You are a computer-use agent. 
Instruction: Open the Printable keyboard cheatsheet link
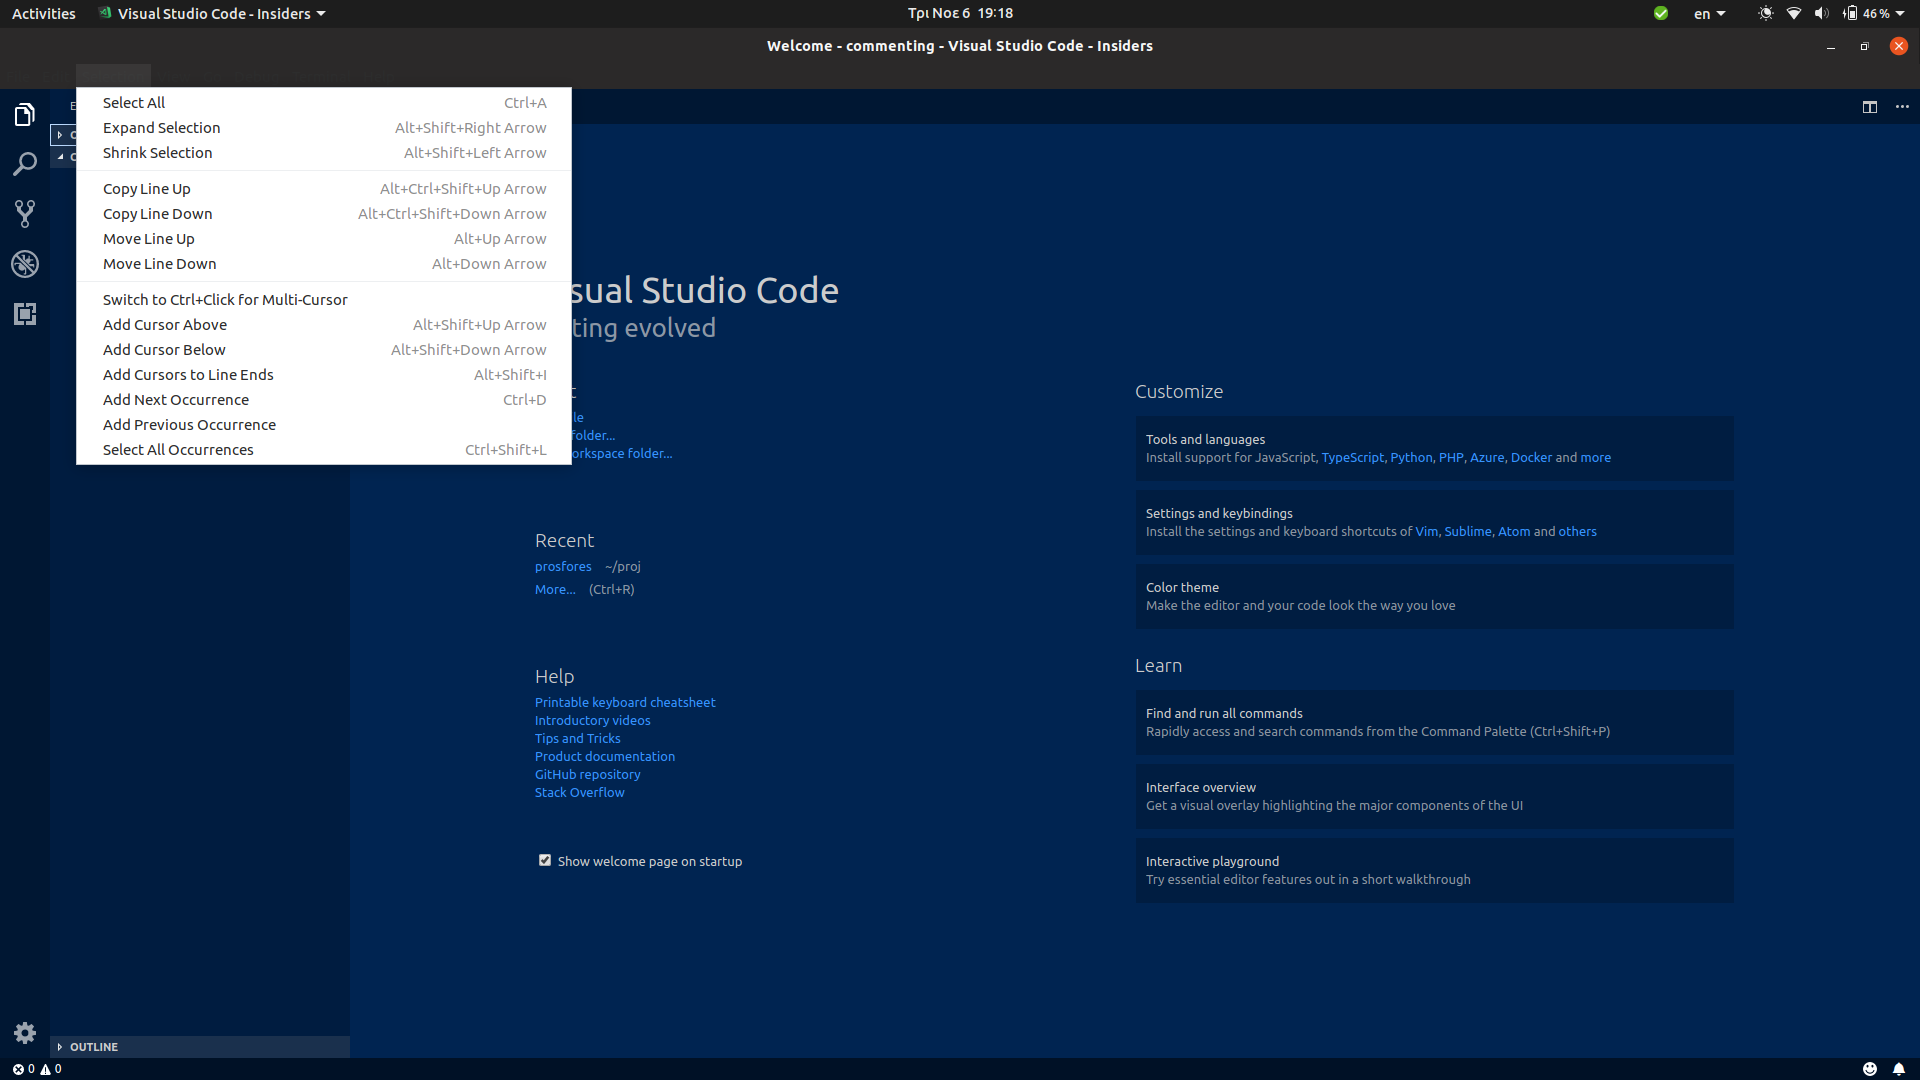pos(625,702)
